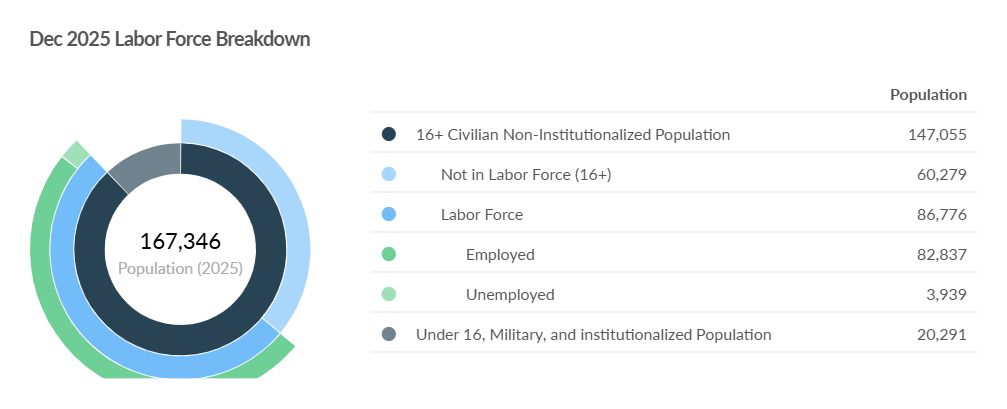1007x409 pixels.
Task: Select the Not in Labor Force (16+) label
Action: click(x=526, y=174)
